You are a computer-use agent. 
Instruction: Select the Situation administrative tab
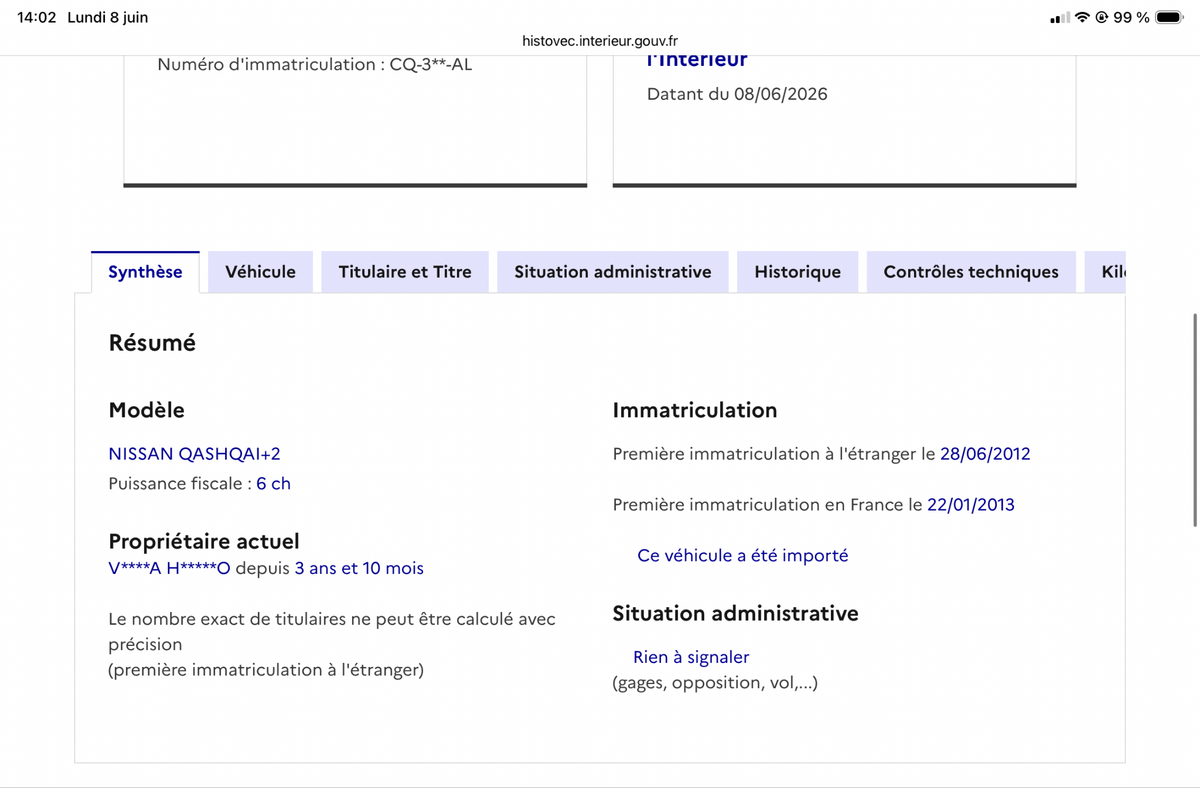coord(613,272)
